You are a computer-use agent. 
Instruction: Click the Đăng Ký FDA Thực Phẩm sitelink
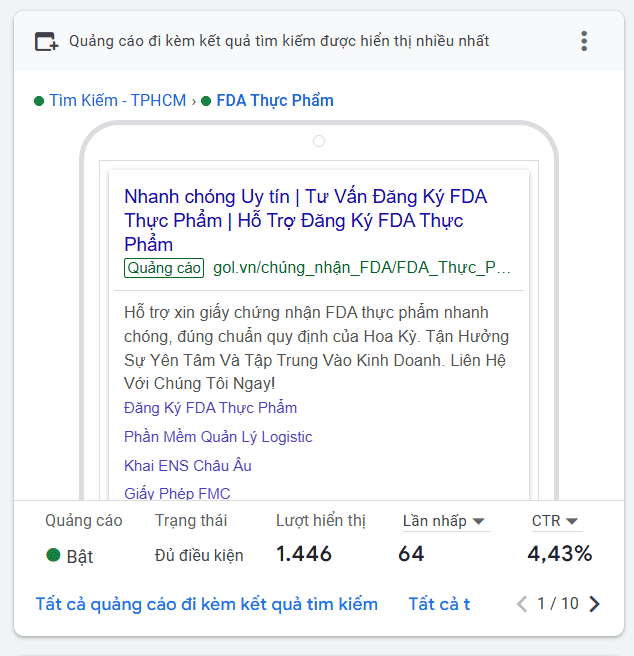click(x=210, y=408)
